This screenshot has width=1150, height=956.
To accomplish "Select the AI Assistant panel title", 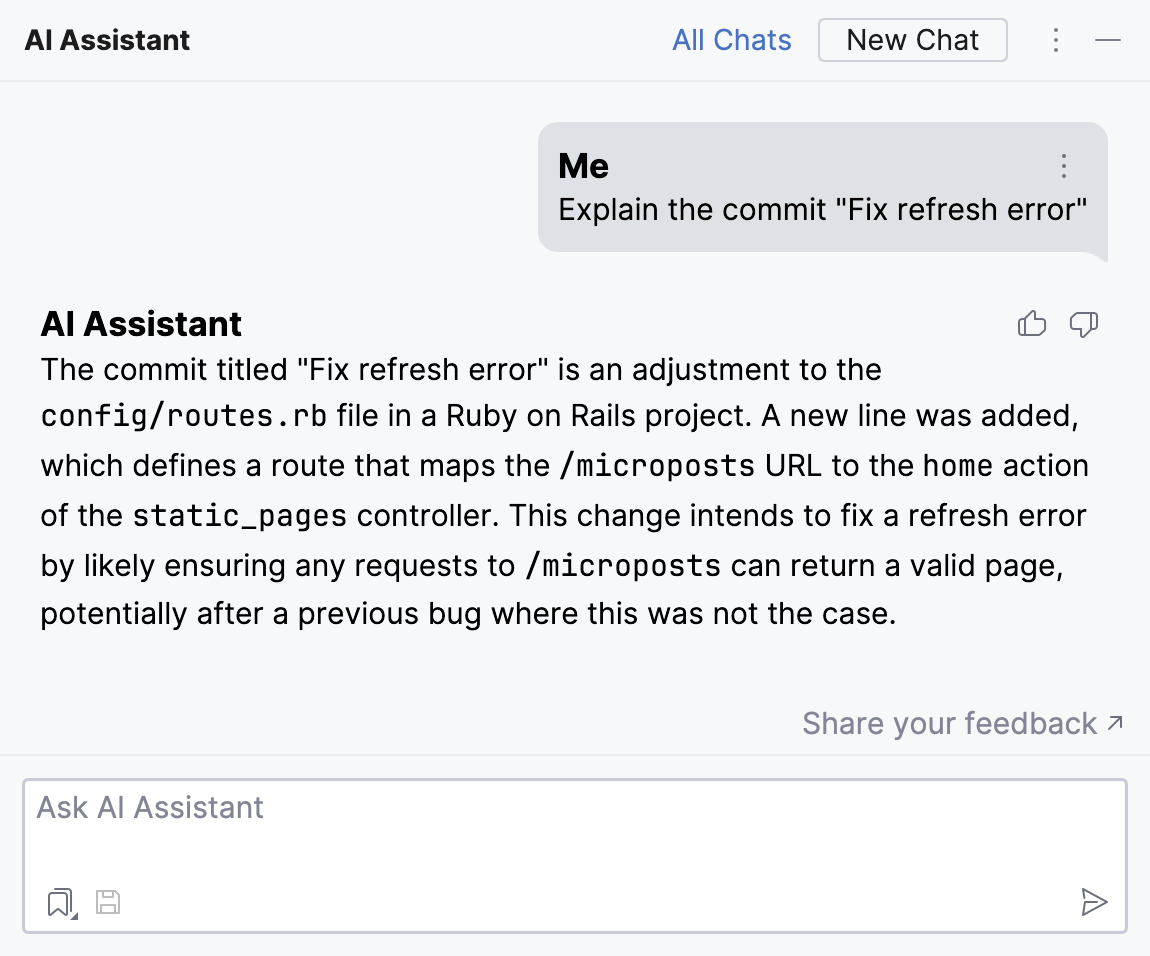I will click(107, 40).
